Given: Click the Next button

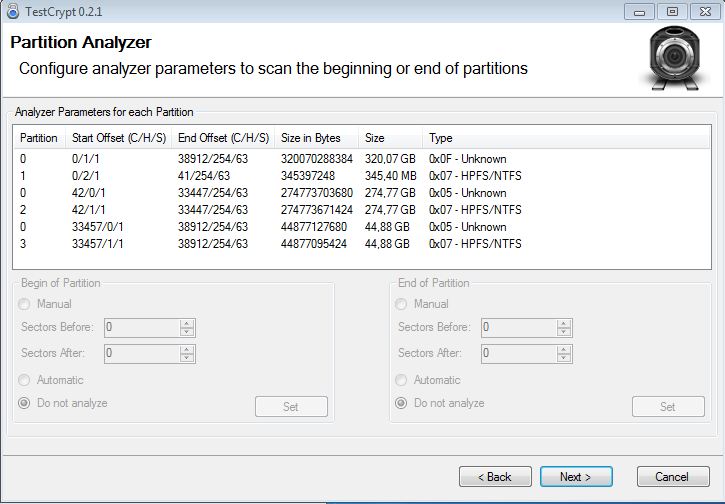Looking at the screenshot, I should point(576,477).
